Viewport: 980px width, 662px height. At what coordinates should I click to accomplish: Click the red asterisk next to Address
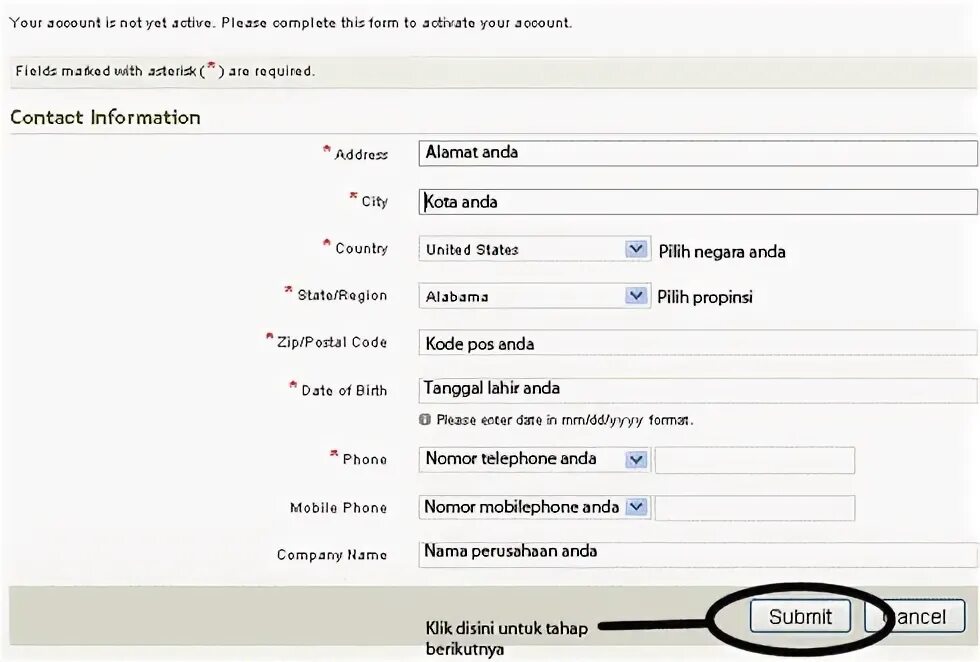tap(325, 149)
